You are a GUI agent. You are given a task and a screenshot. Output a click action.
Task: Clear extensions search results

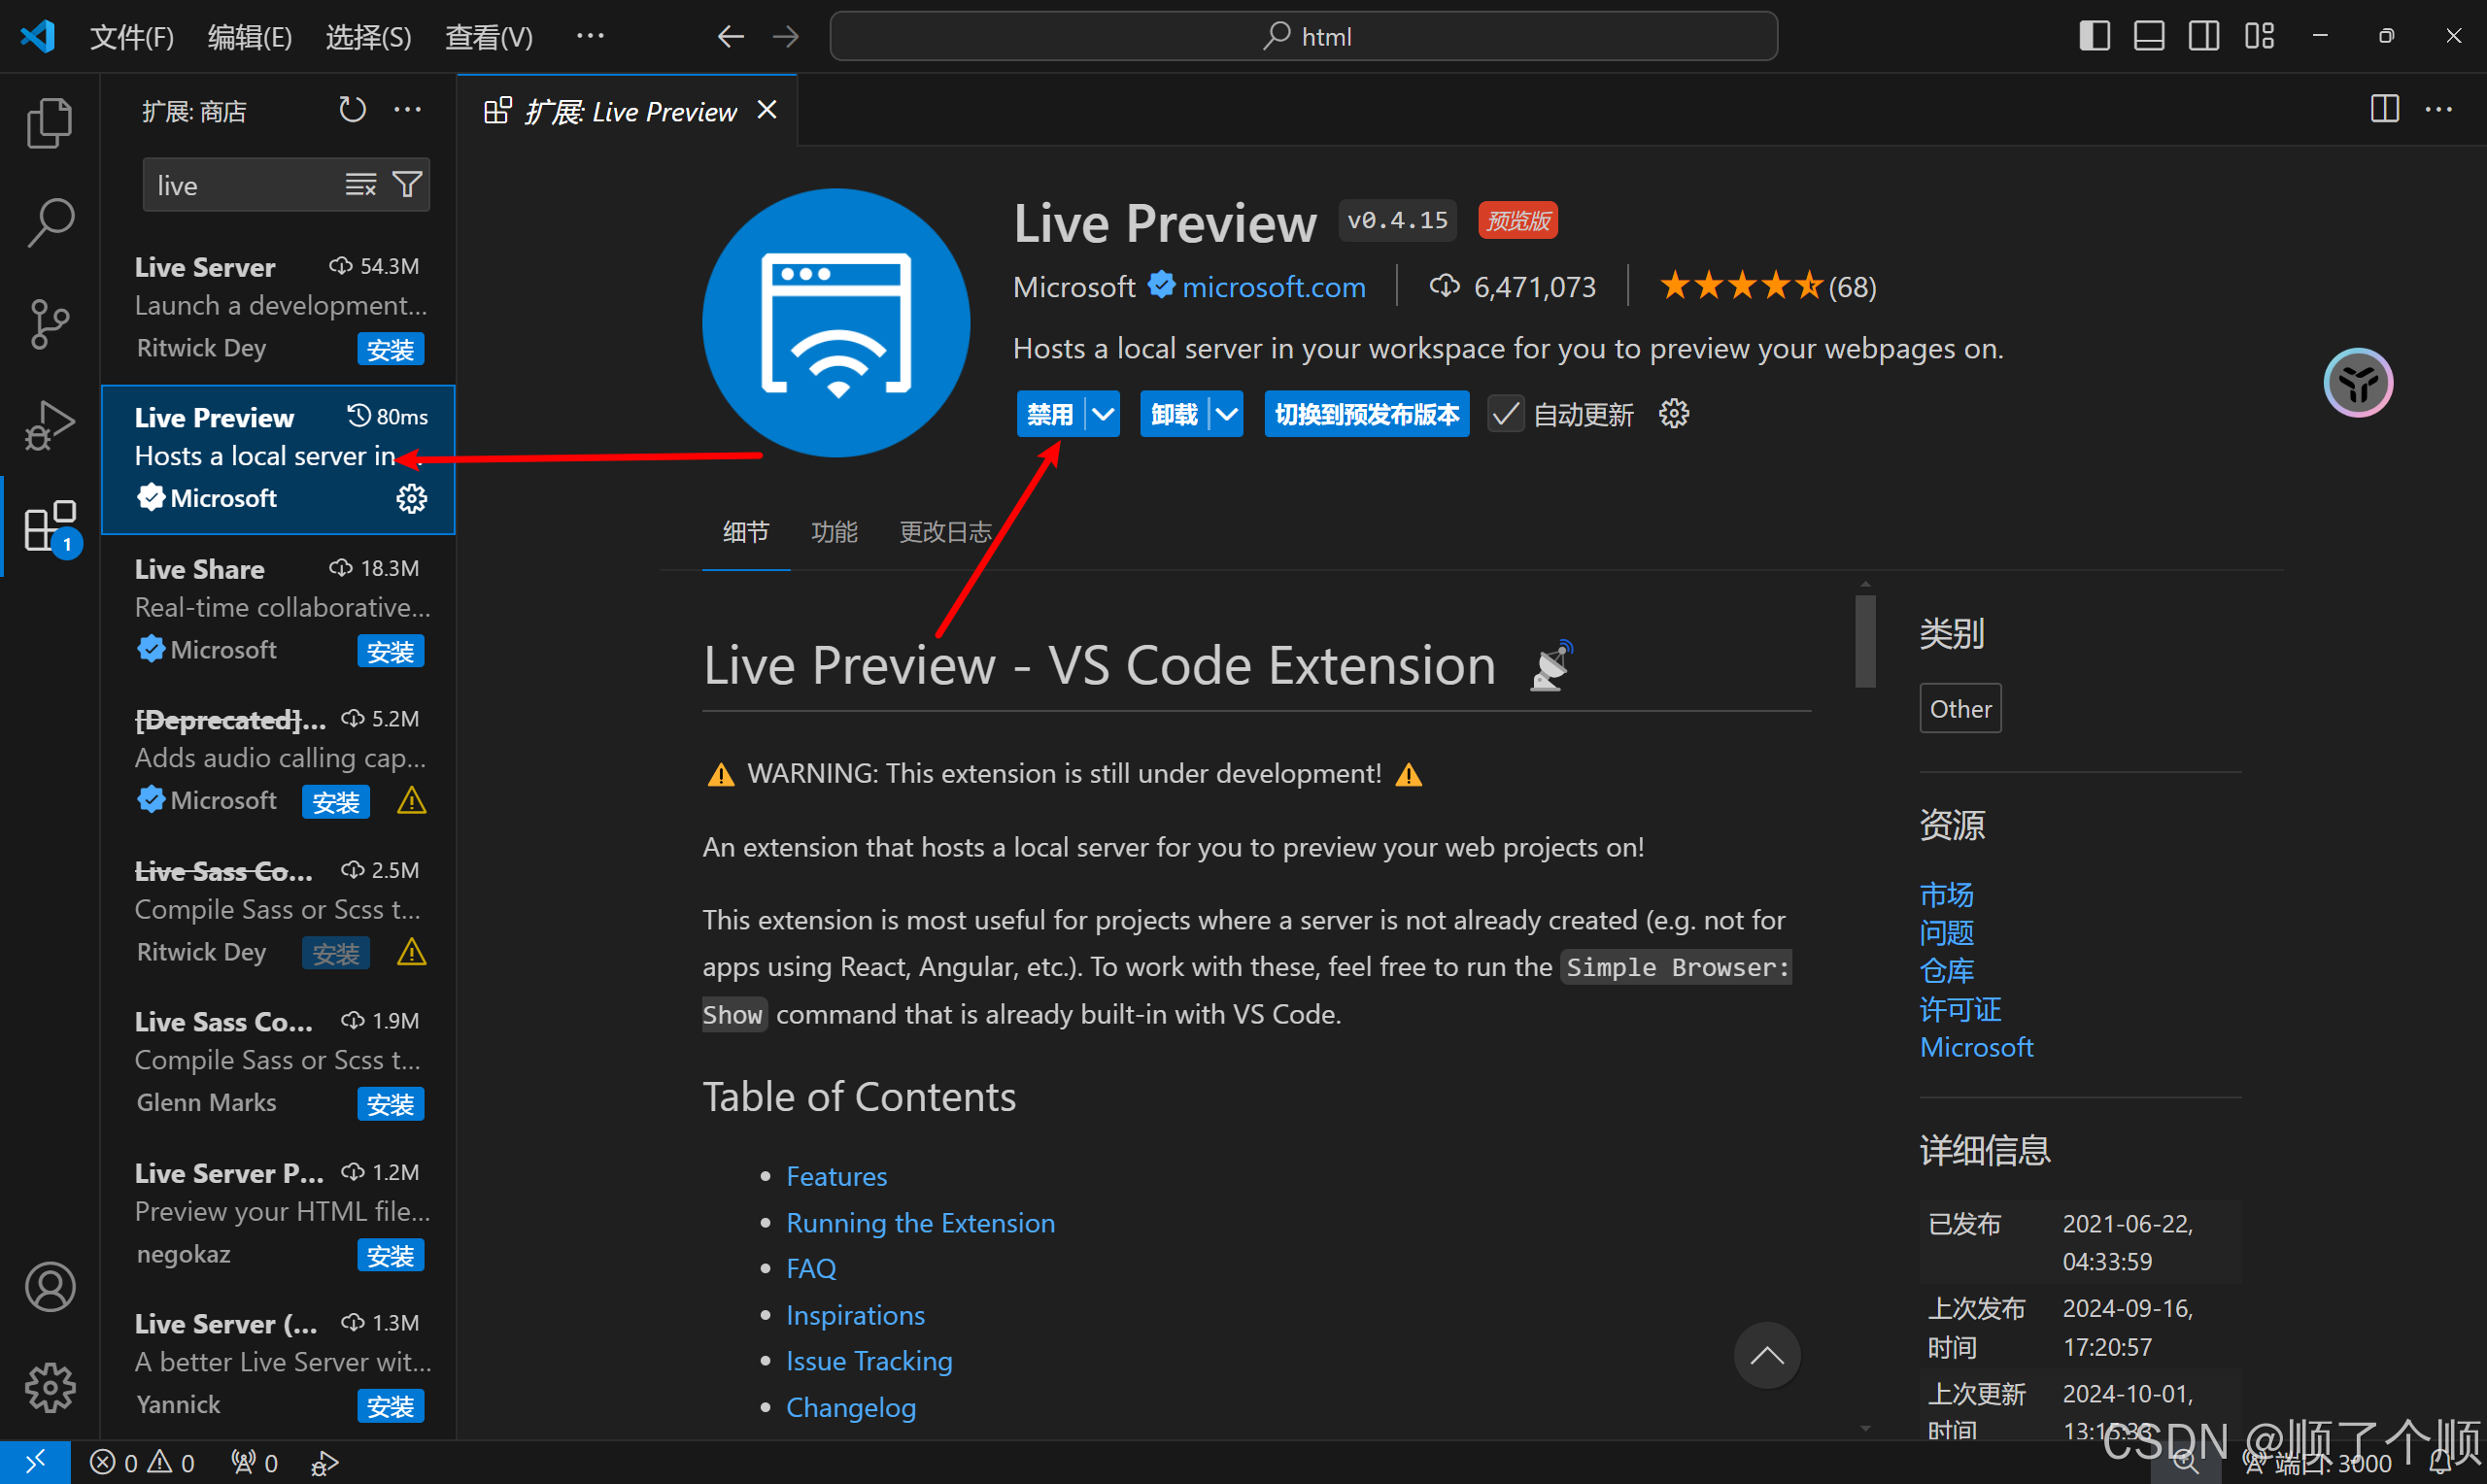(360, 185)
